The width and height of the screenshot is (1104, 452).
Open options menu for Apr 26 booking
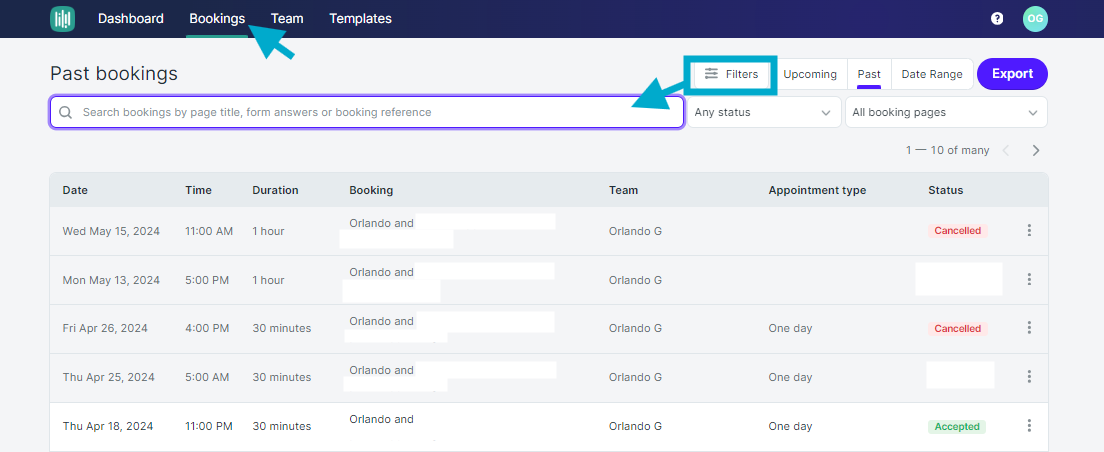coord(1029,328)
